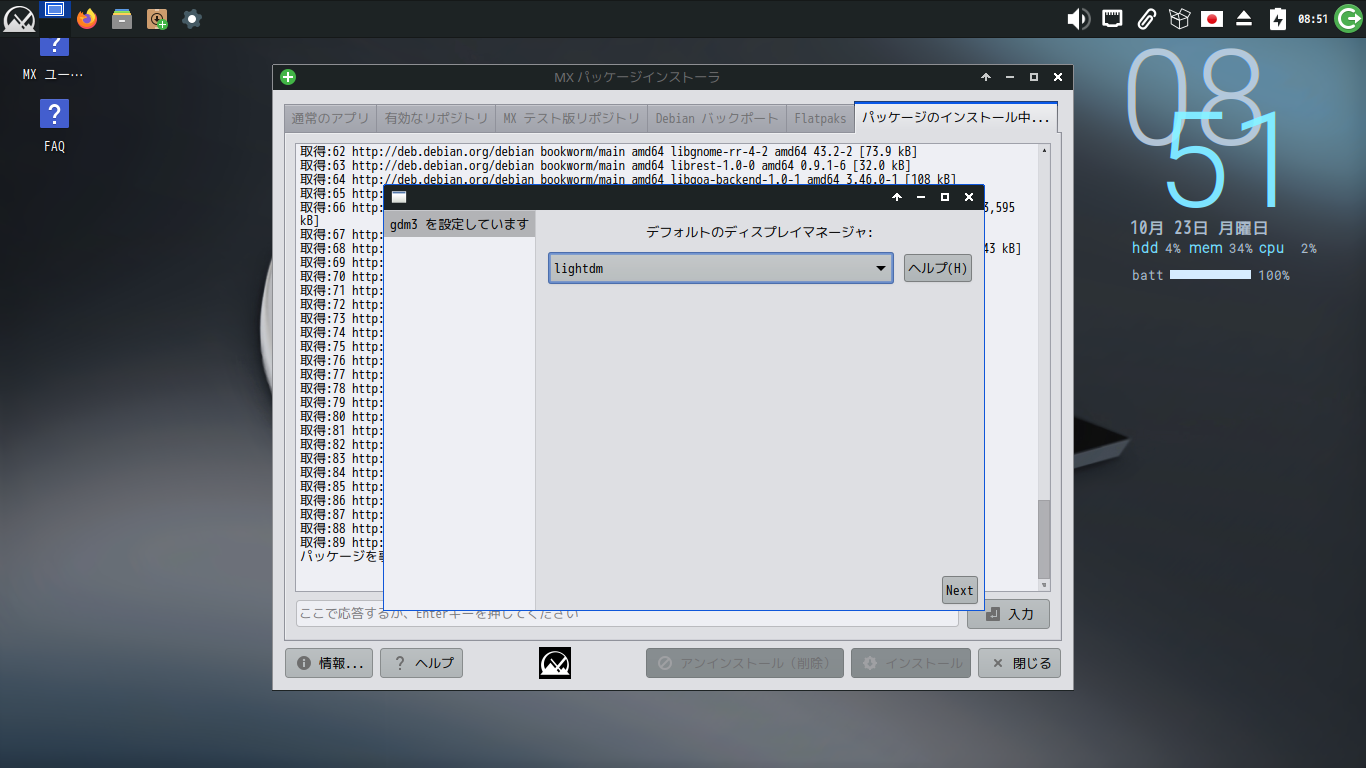Open the lightdm display manager dropdown
The width and height of the screenshot is (1366, 768).
pos(720,268)
